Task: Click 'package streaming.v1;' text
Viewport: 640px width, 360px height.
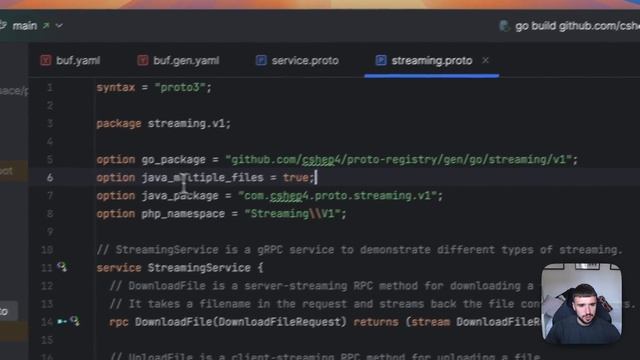Action: [164, 124]
